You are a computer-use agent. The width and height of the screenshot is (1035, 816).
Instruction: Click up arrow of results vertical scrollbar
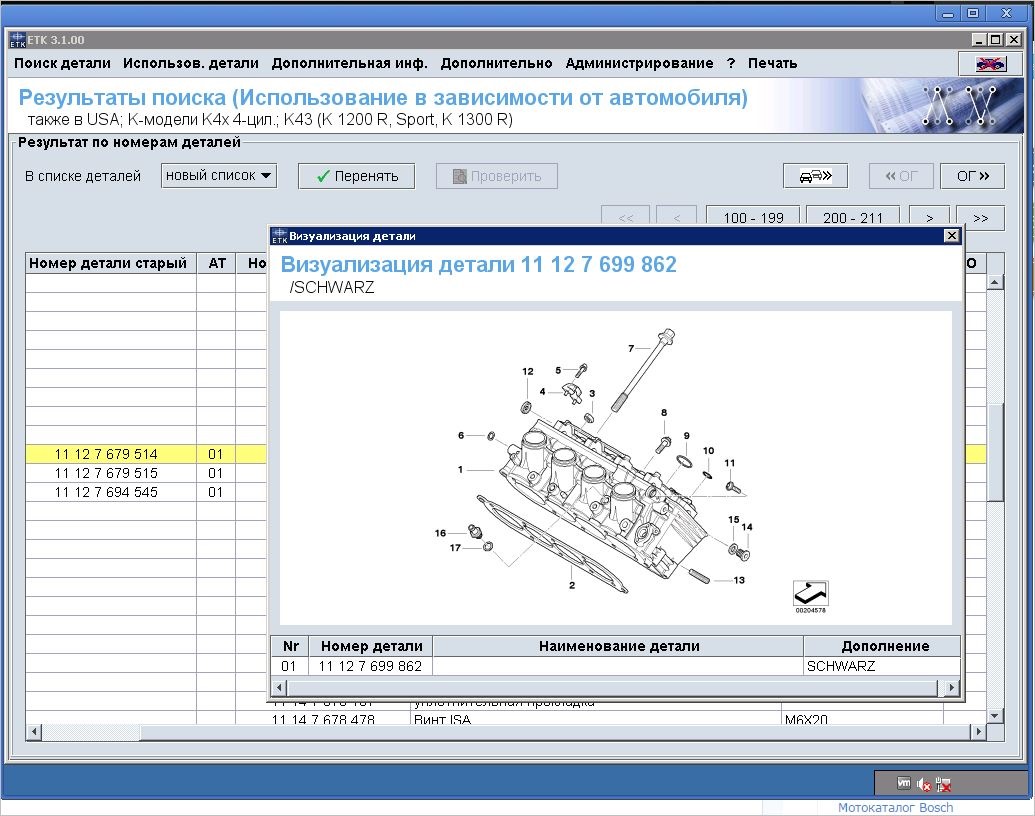[995, 283]
